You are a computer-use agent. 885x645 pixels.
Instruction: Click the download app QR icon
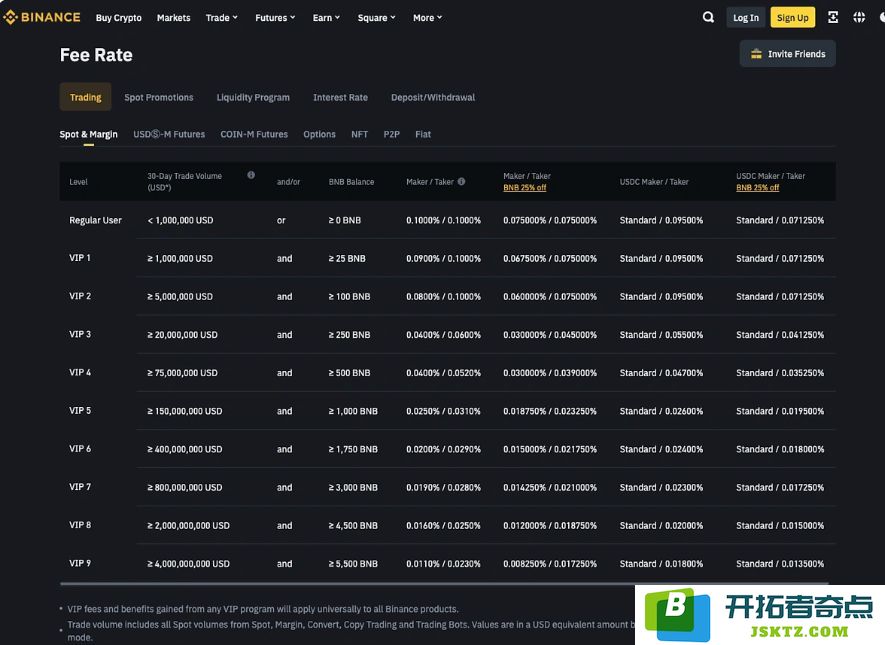pos(833,17)
